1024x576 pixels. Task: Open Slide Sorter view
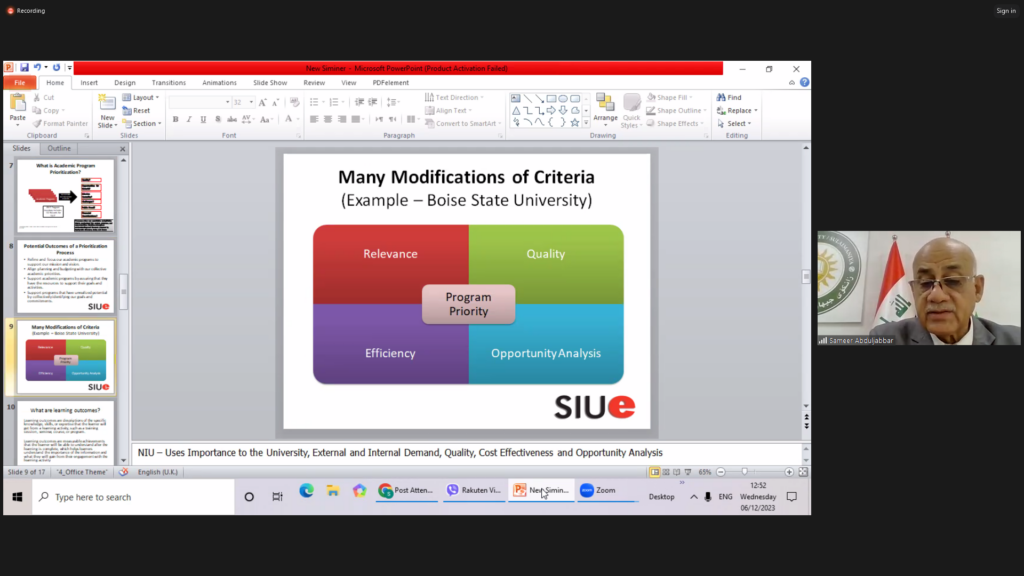point(666,472)
